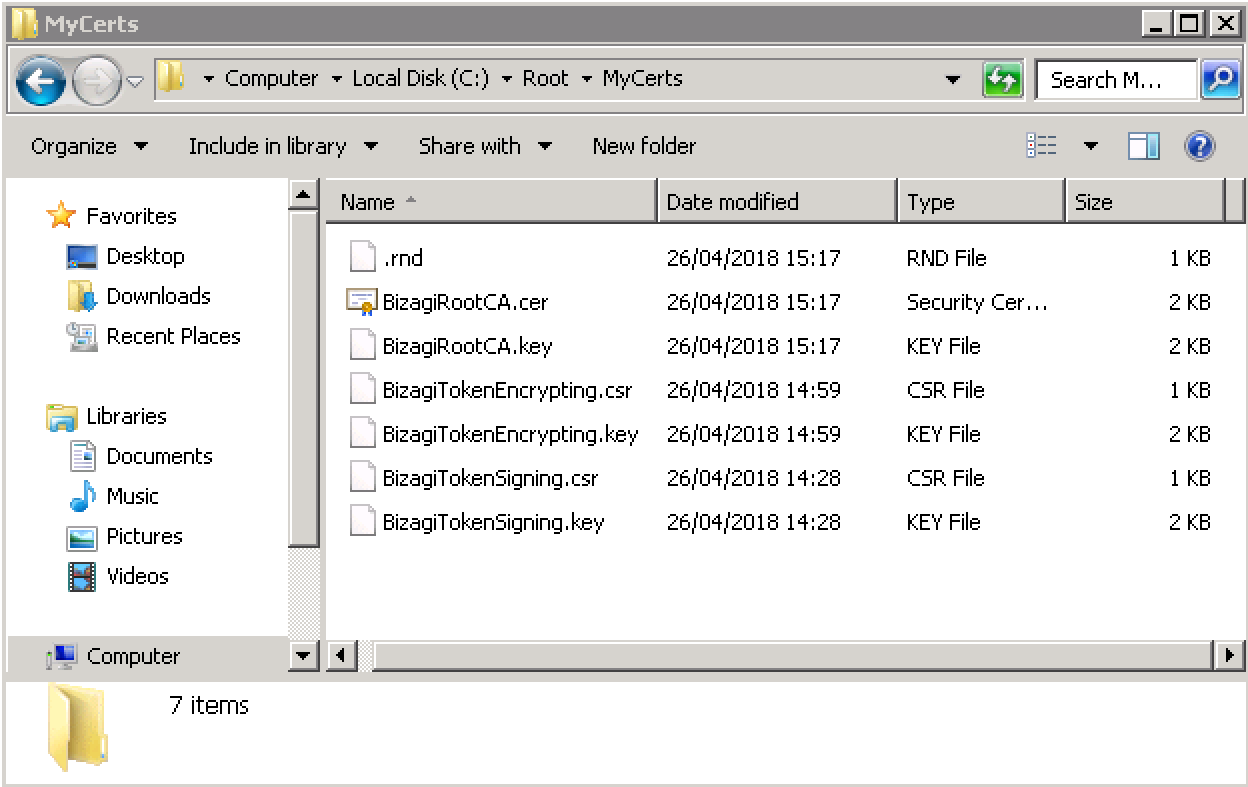Click the Forward navigation arrow button
Screen dimensions: 1248x787
(97, 80)
